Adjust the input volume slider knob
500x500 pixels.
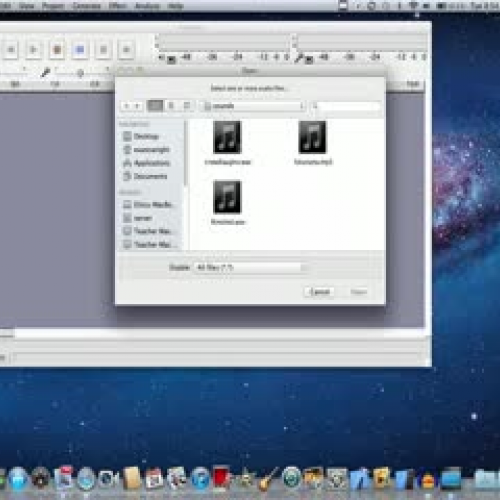pyautogui.click(x=80, y=72)
